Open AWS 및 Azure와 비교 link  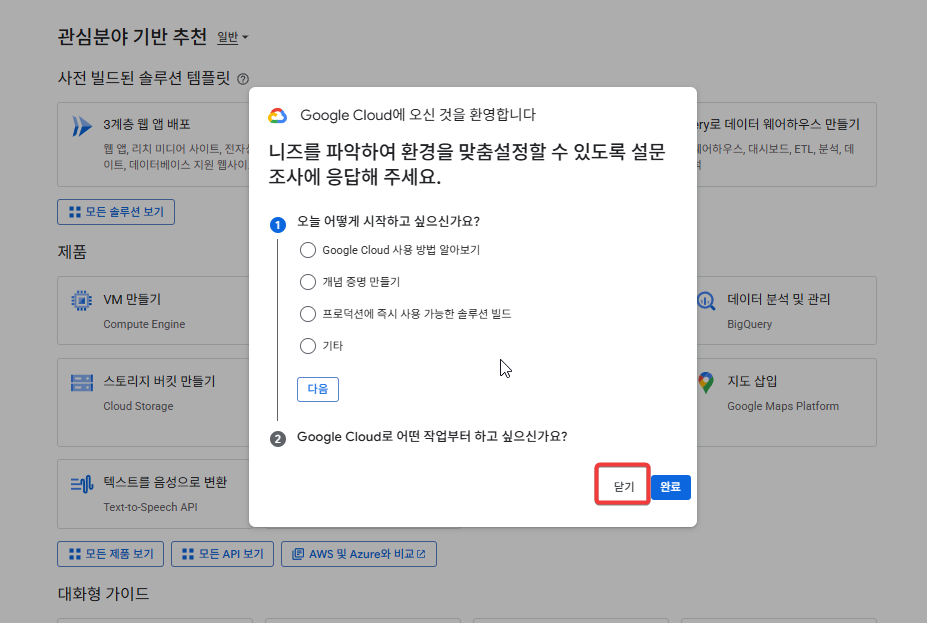[x=359, y=554]
